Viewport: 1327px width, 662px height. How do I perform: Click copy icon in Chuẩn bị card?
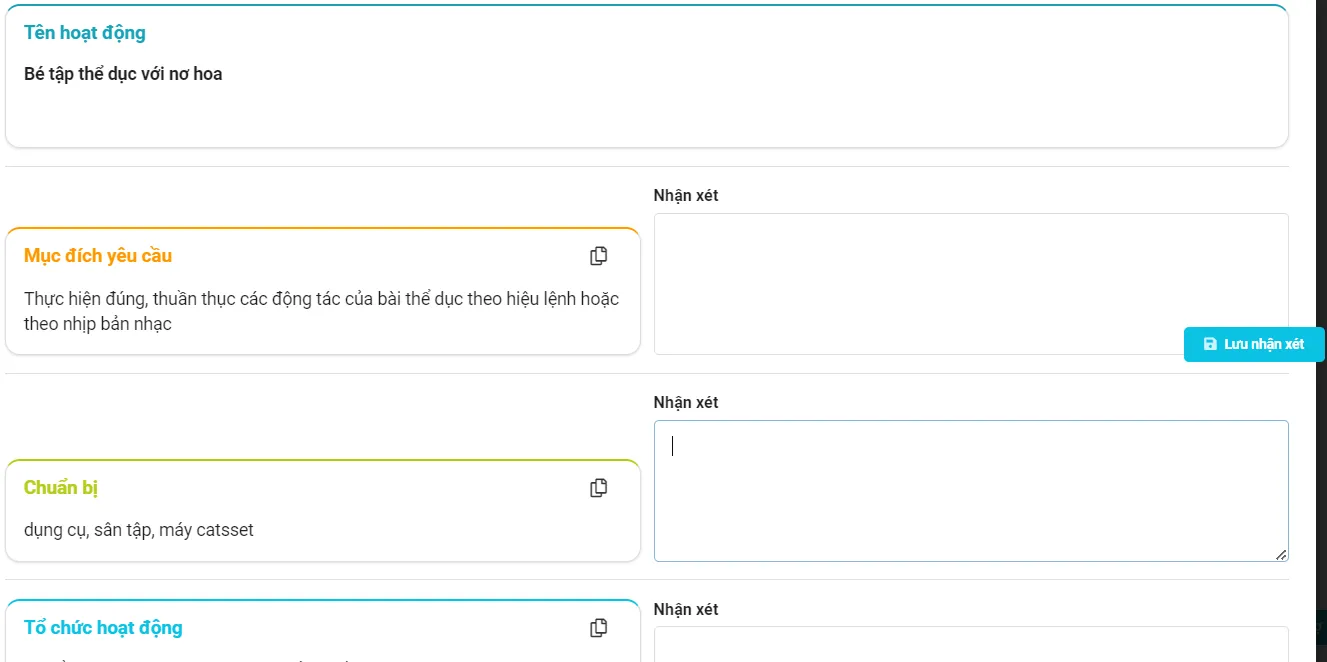click(598, 488)
